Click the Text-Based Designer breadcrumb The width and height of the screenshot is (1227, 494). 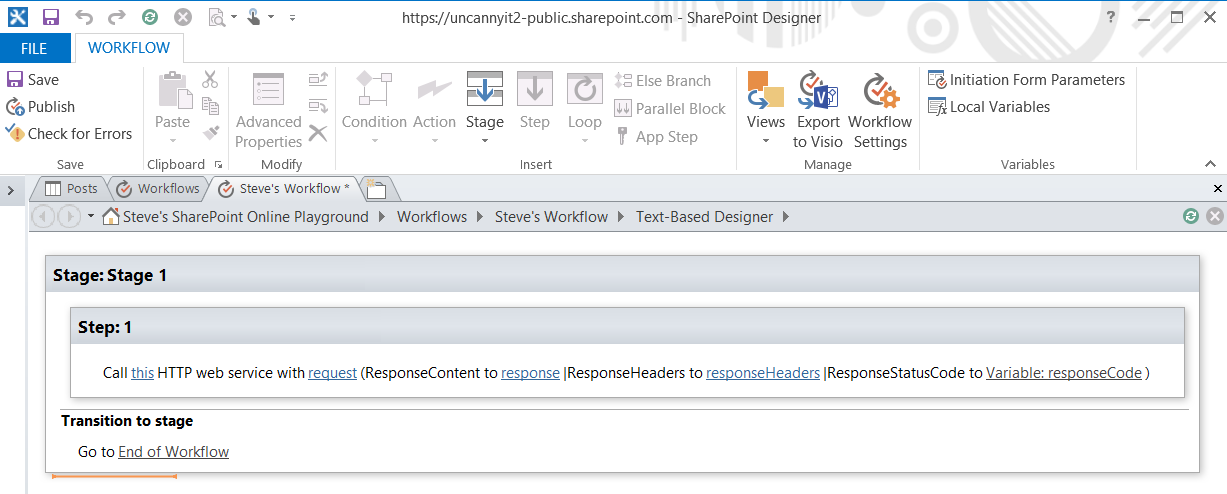click(x=705, y=217)
